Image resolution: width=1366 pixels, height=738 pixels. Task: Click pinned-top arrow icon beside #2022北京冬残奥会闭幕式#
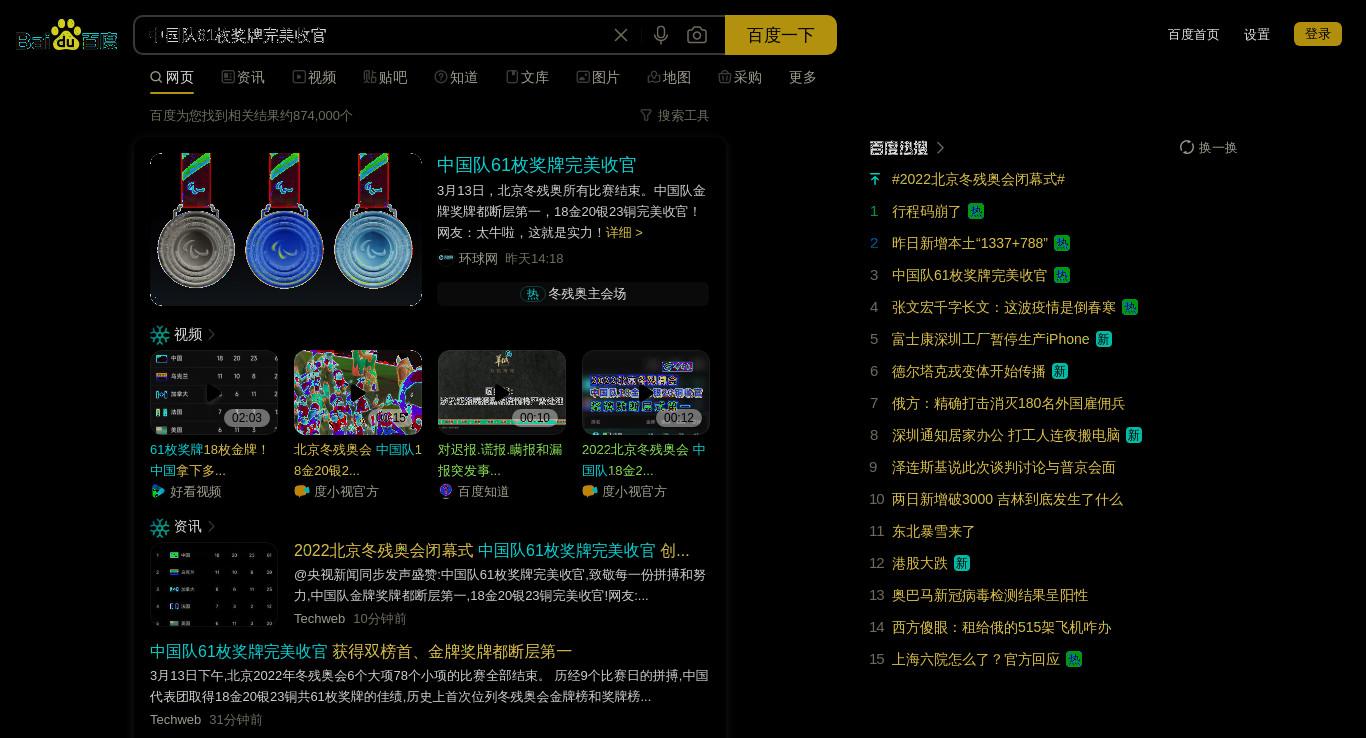coord(875,179)
